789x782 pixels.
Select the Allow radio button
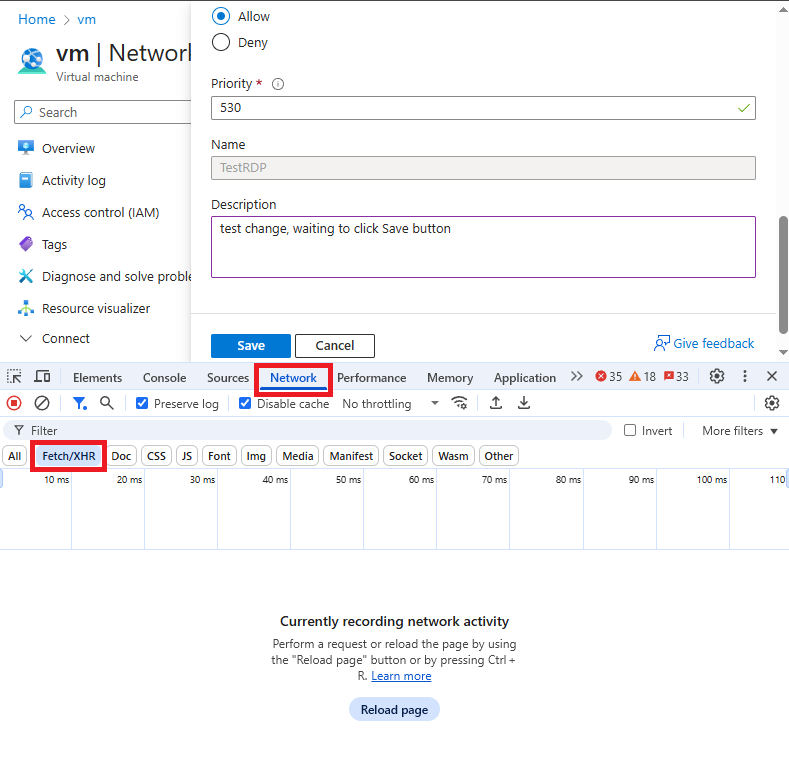click(221, 16)
